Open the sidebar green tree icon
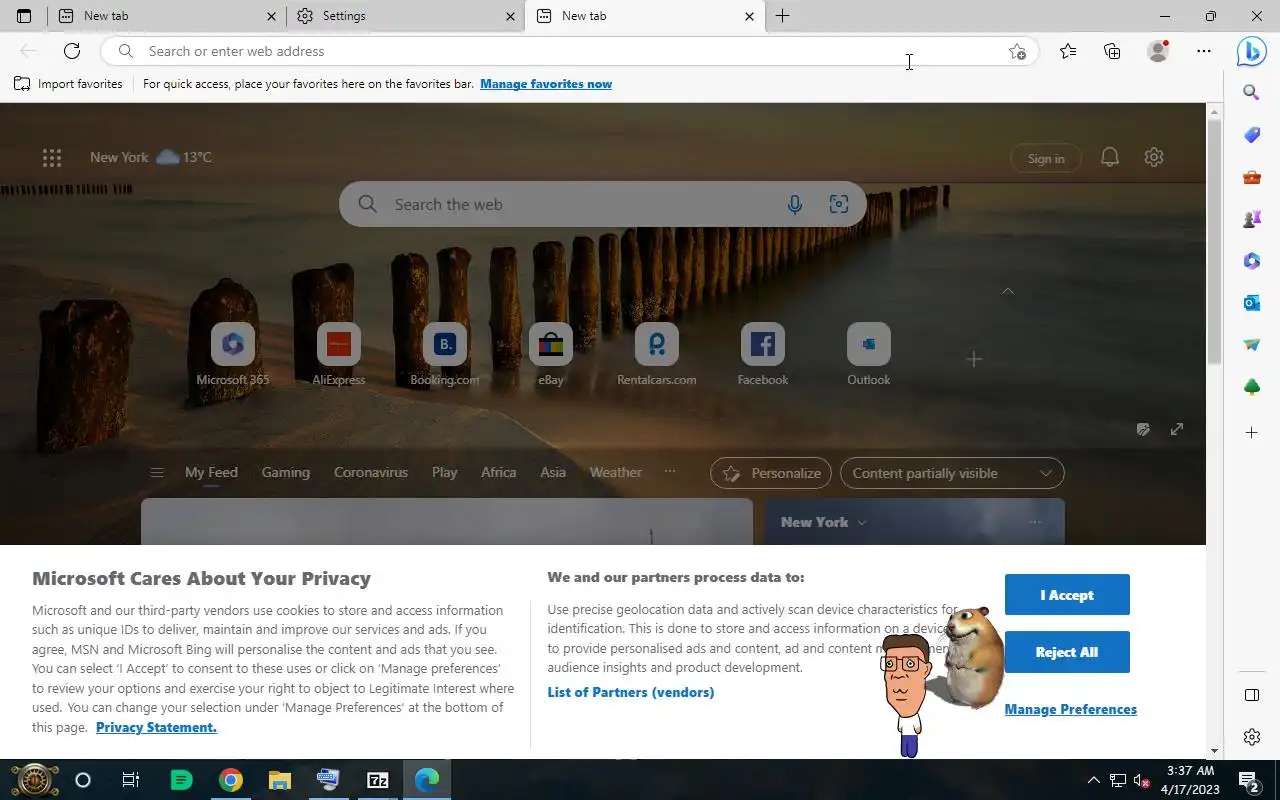The width and height of the screenshot is (1280, 800). point(1251,387)
